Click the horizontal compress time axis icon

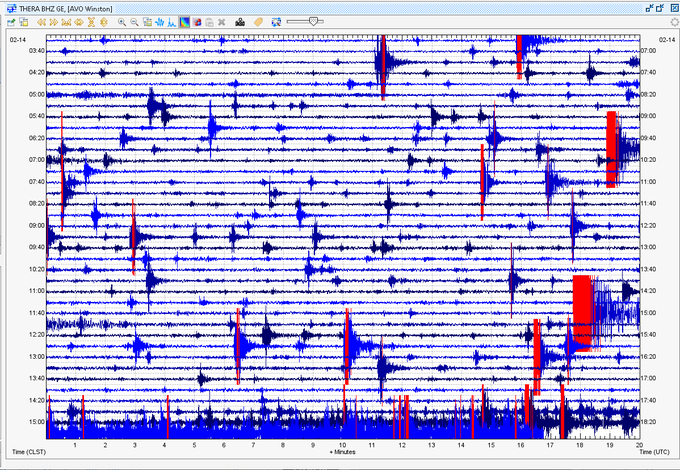pos(66,21)
